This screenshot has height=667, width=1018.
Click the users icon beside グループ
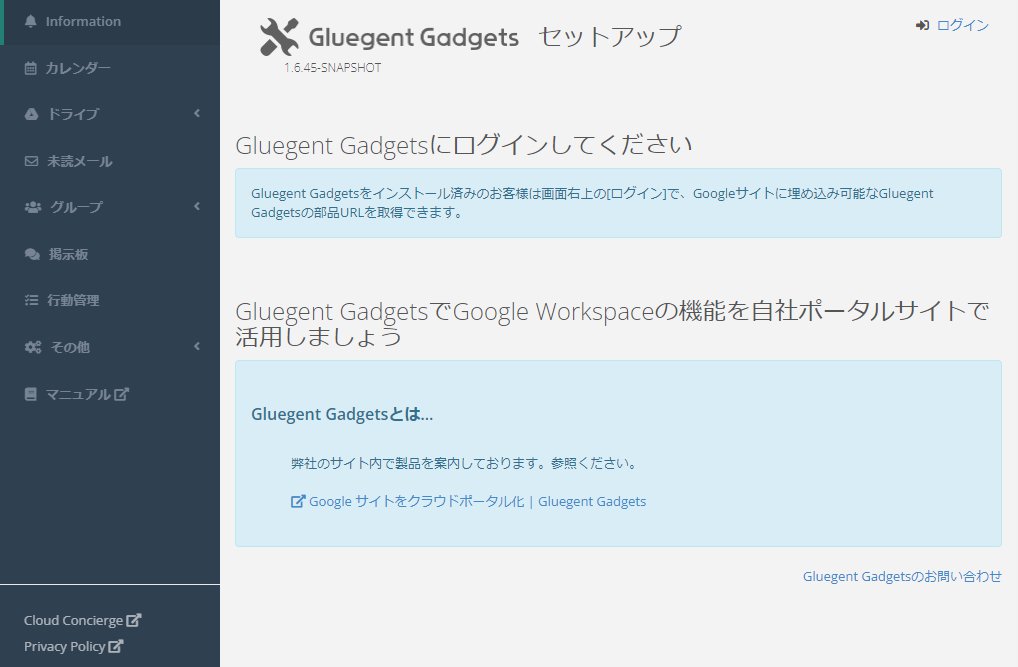click(x=32, y=207)
